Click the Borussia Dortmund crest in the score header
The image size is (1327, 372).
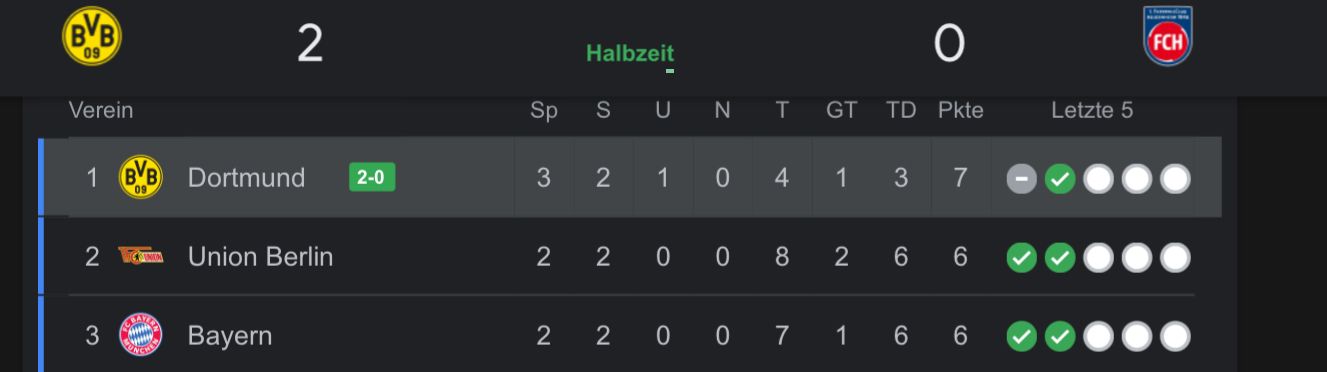pyautogui.click(x=92, y=36)
